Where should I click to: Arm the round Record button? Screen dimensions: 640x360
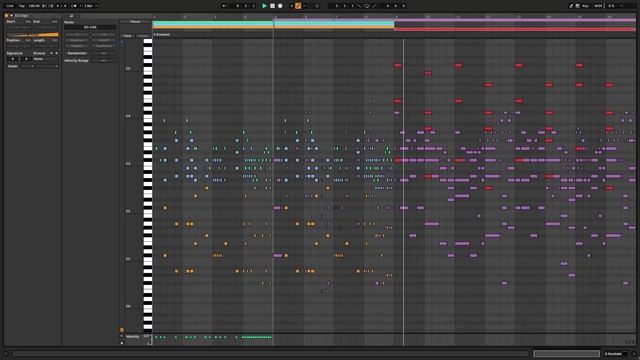click(x=280, y=6)
